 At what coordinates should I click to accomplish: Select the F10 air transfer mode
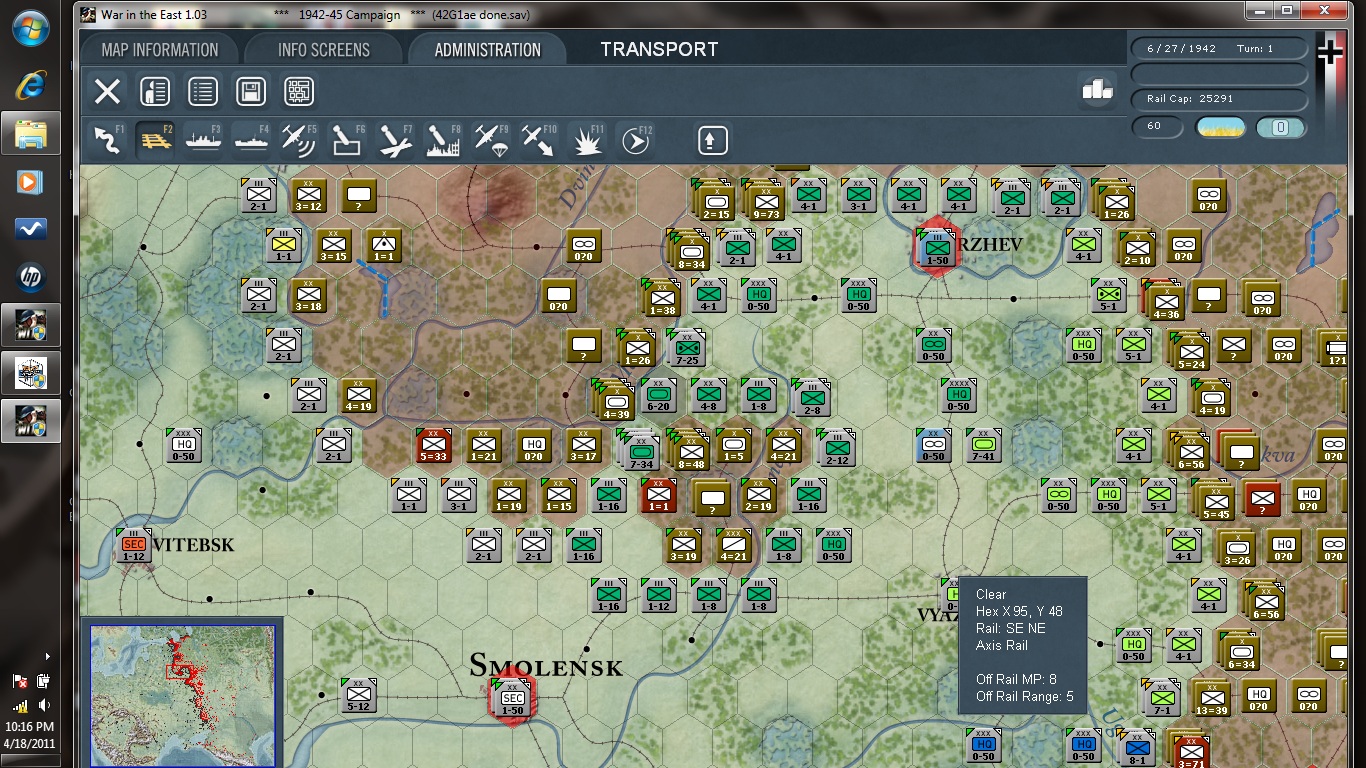[x=540, y=140]
